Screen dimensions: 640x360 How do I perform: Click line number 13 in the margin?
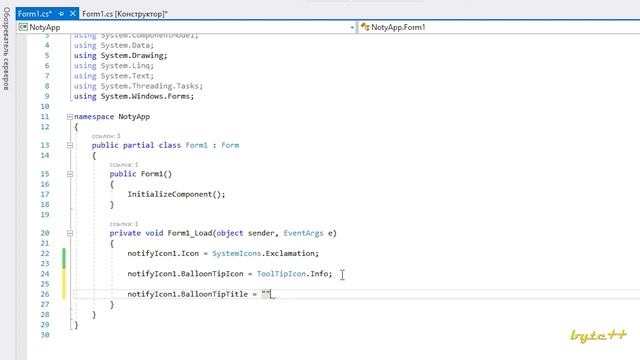pos(45,145)
